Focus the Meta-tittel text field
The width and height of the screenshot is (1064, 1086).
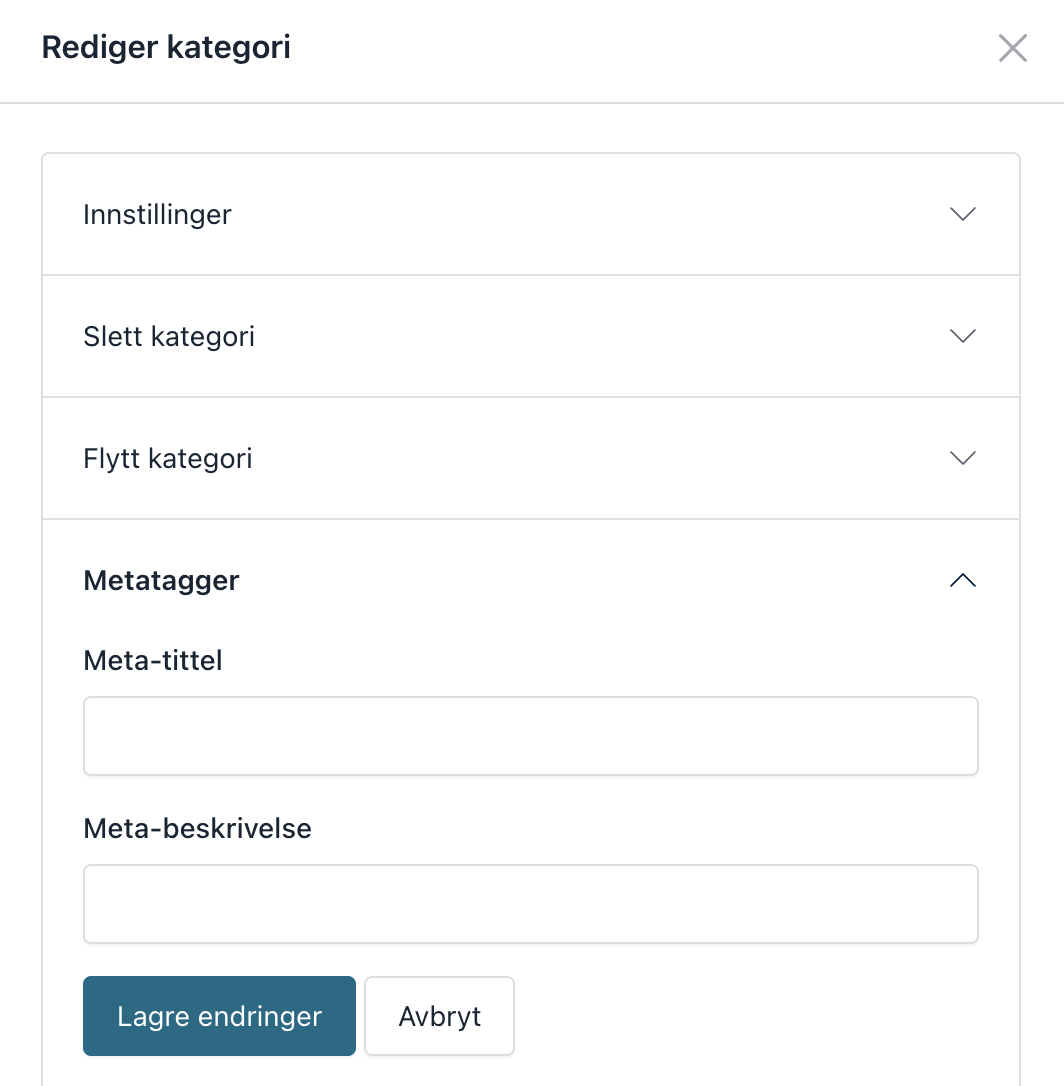click(x=531, y=736)
